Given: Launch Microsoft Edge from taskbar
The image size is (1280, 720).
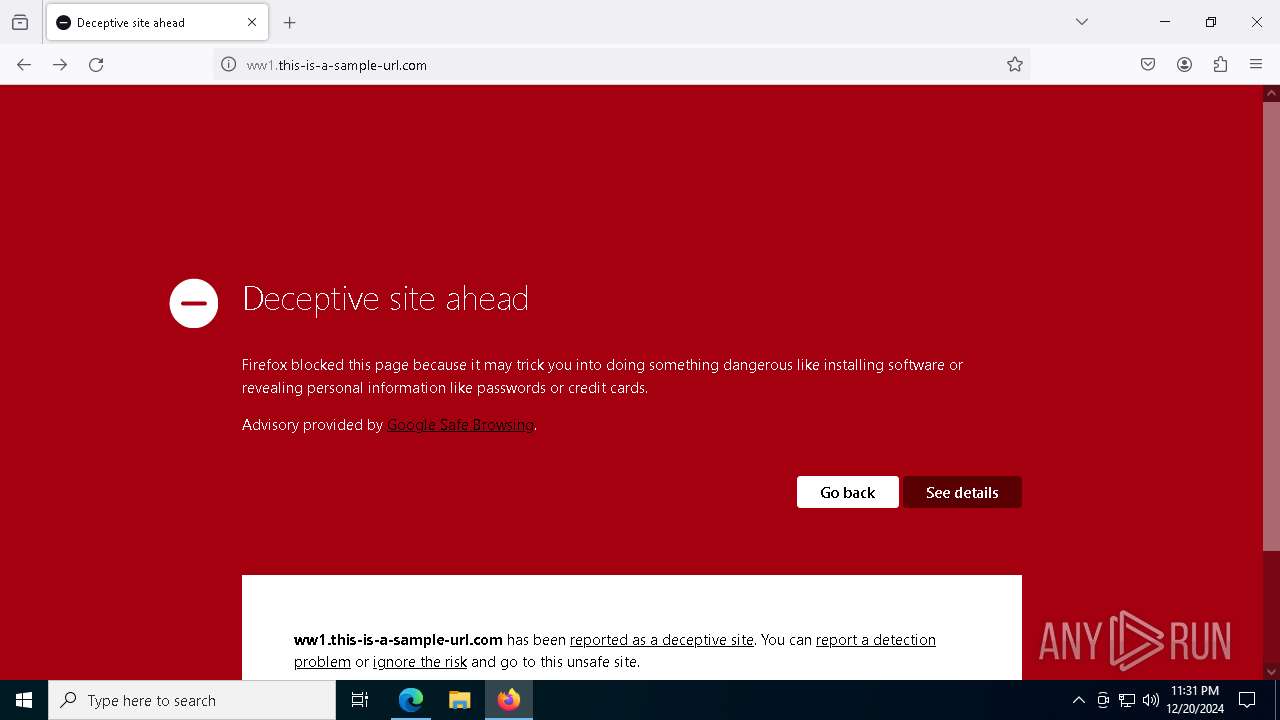Looking at the screenshot, I should click(x=411, y=700).
